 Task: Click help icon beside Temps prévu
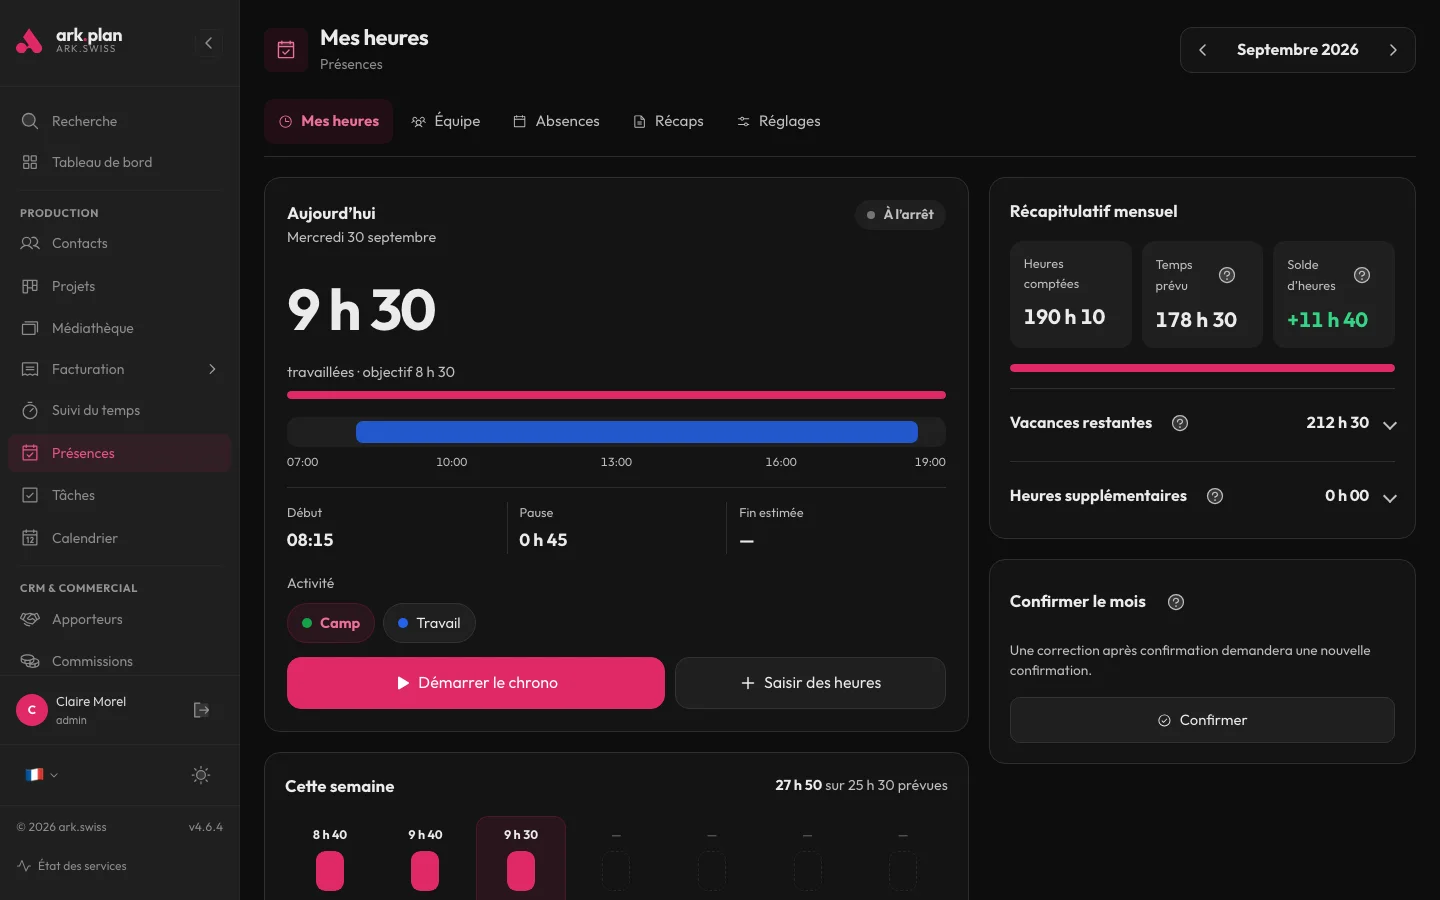click(1227, 275)
